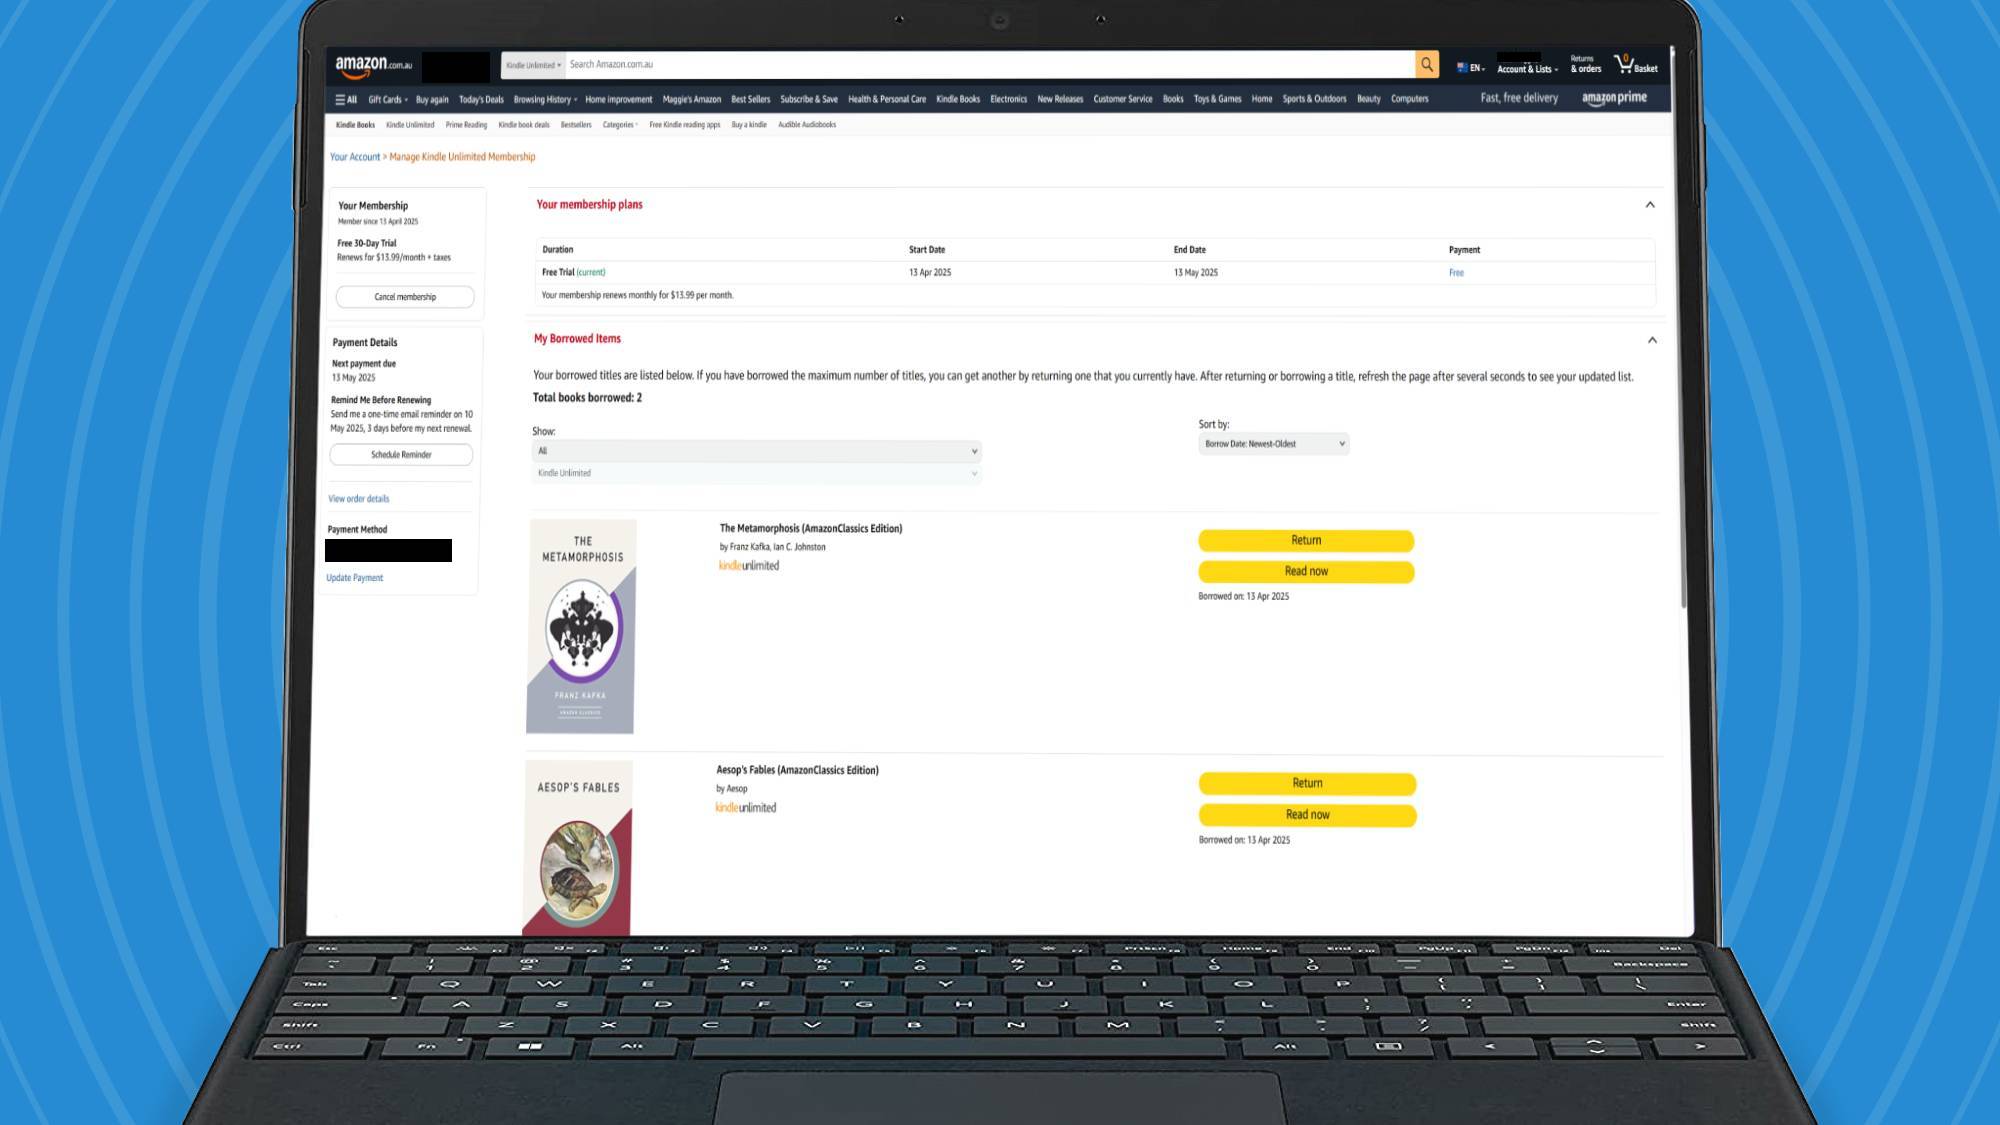The image size is (2000, 1125).
Task: Open Aesop's Fables (AmazonClassics Edition) title
Action: click(797, 771)
